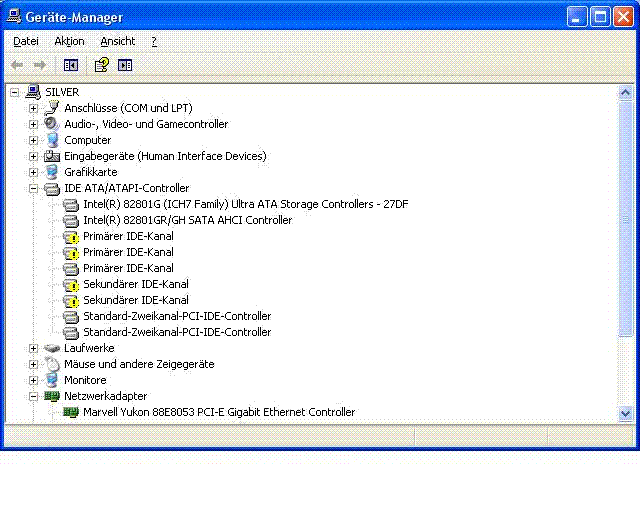Click the Grafikkarte monitor icon
The width and height of the screenshot is (640, 512).
(x=52, y=172)
